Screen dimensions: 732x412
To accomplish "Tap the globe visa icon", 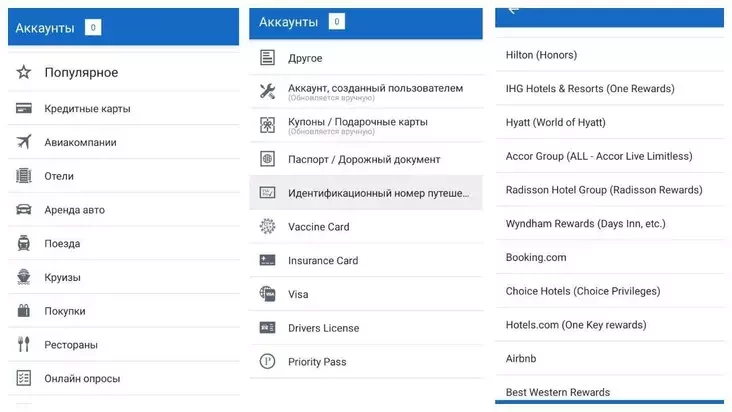I will tap(267, 294).
